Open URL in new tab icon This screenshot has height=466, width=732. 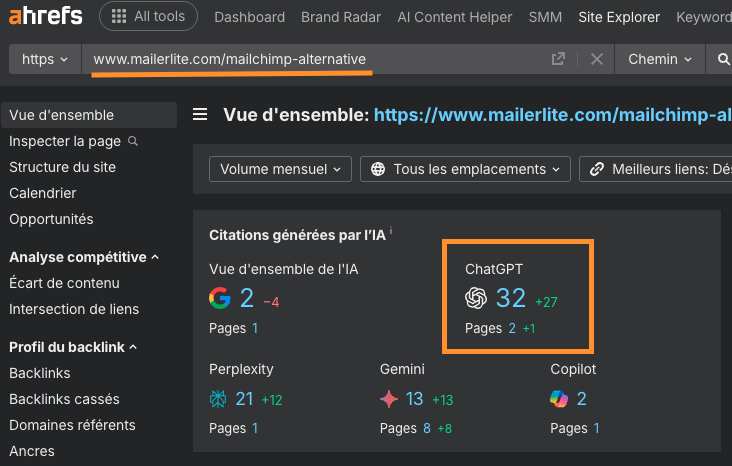click(x=558, y=59)
